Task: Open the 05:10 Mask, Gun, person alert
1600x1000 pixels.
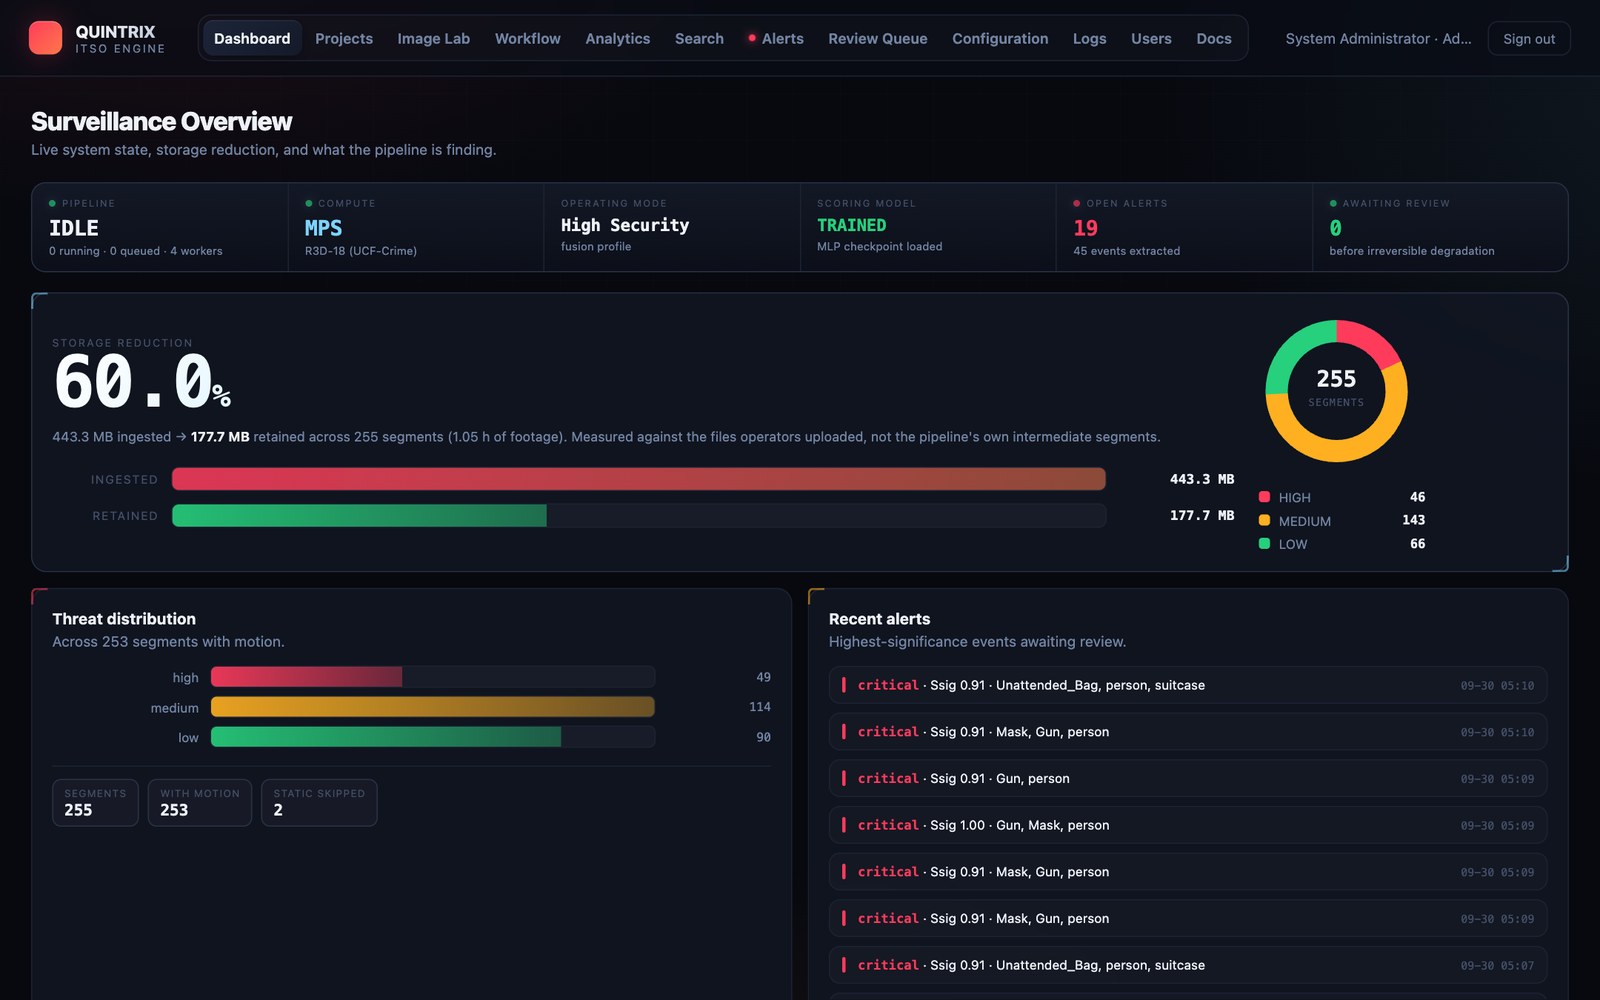Action: (1188, 732)
